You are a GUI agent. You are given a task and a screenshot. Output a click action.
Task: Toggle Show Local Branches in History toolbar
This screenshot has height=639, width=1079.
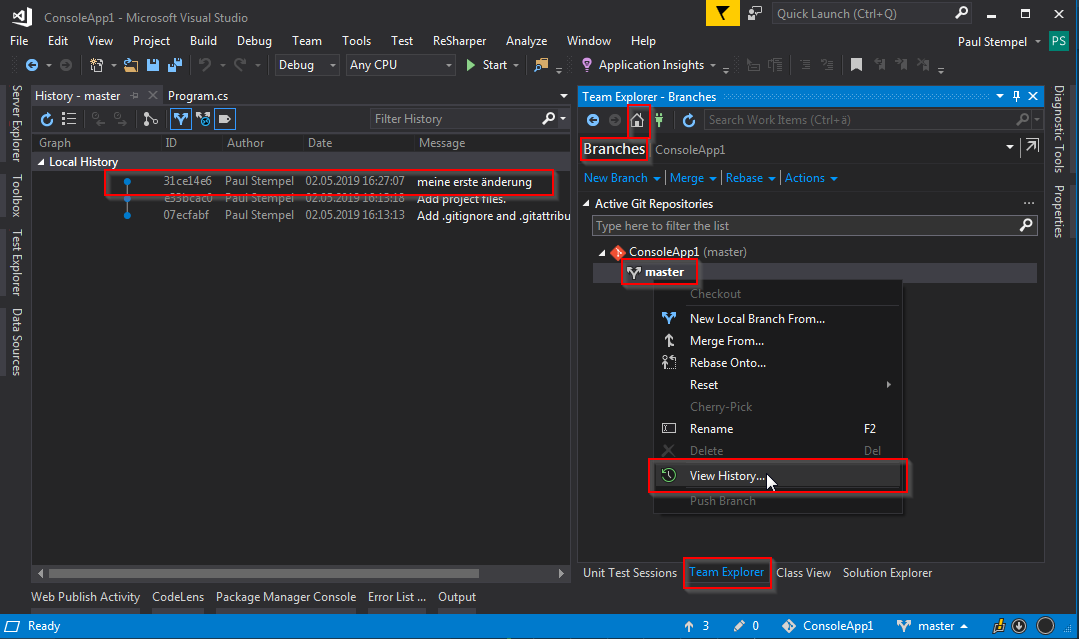(x=180, y=119)
